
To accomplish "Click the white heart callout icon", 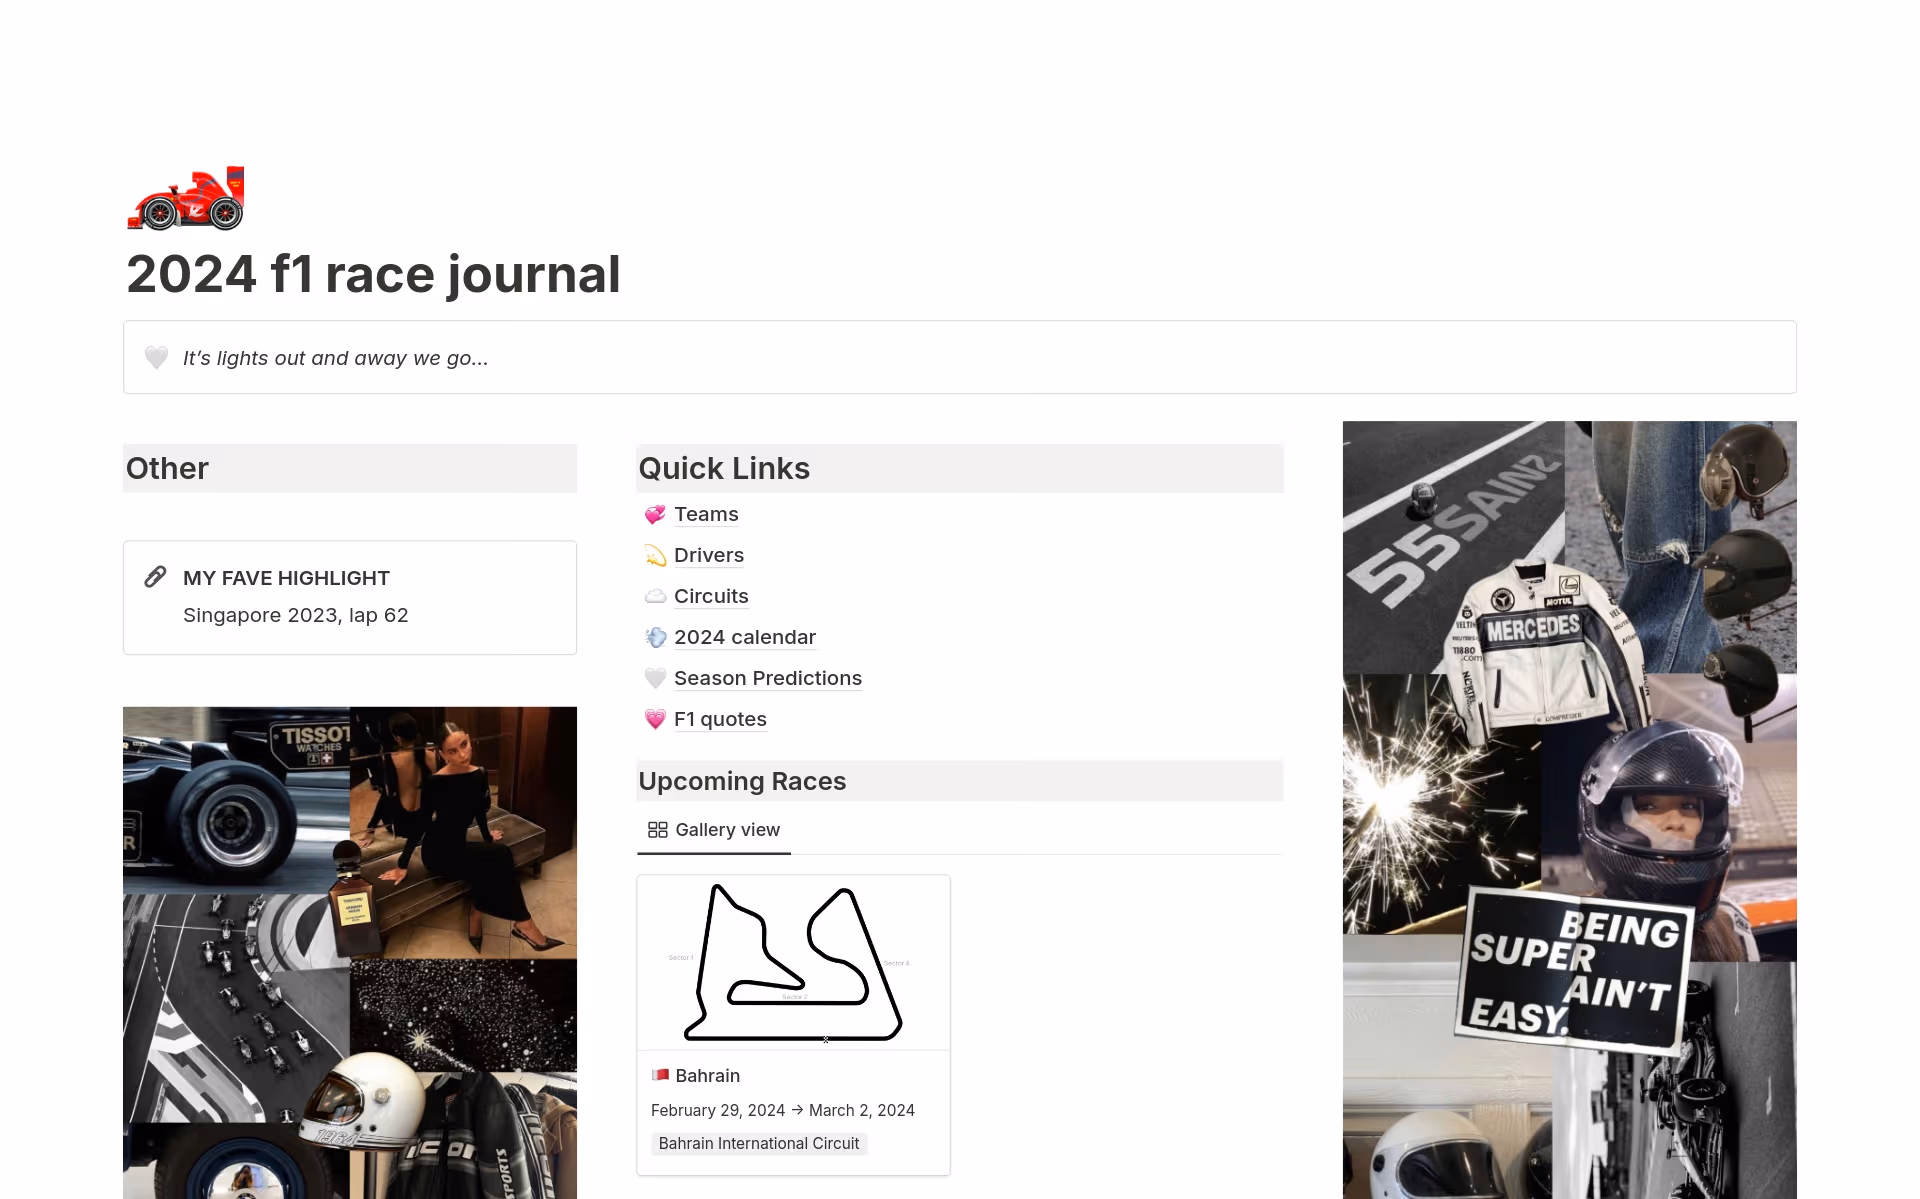I will tap(156, 358).
